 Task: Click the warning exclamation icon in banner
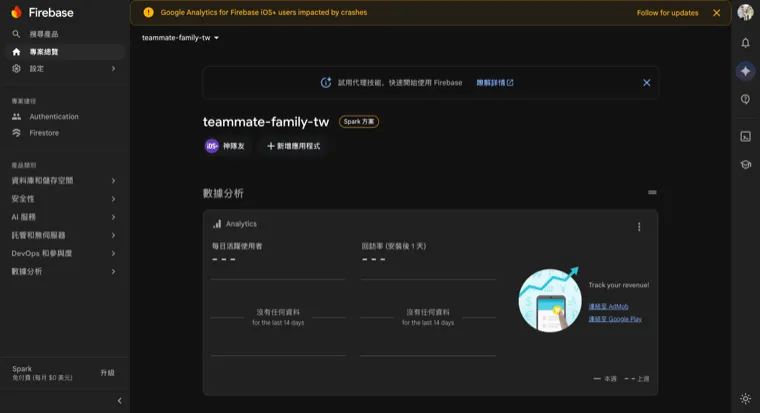[148, 13]
